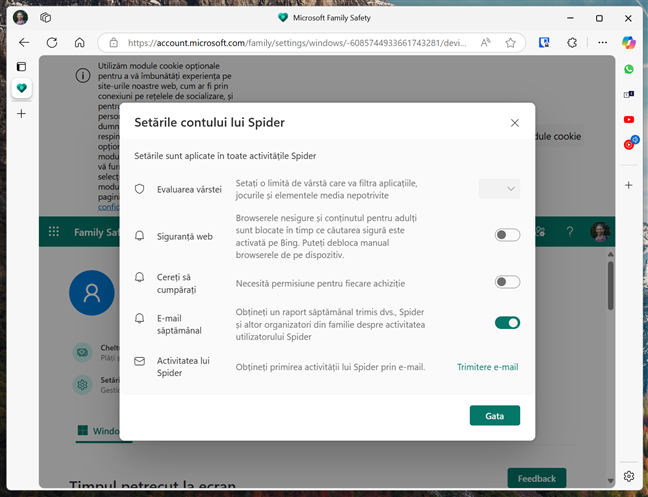The width and height of the screenshot is (648, 497).
Task: Maximize the Edge browser window
Action: click(x=599, y=18)
